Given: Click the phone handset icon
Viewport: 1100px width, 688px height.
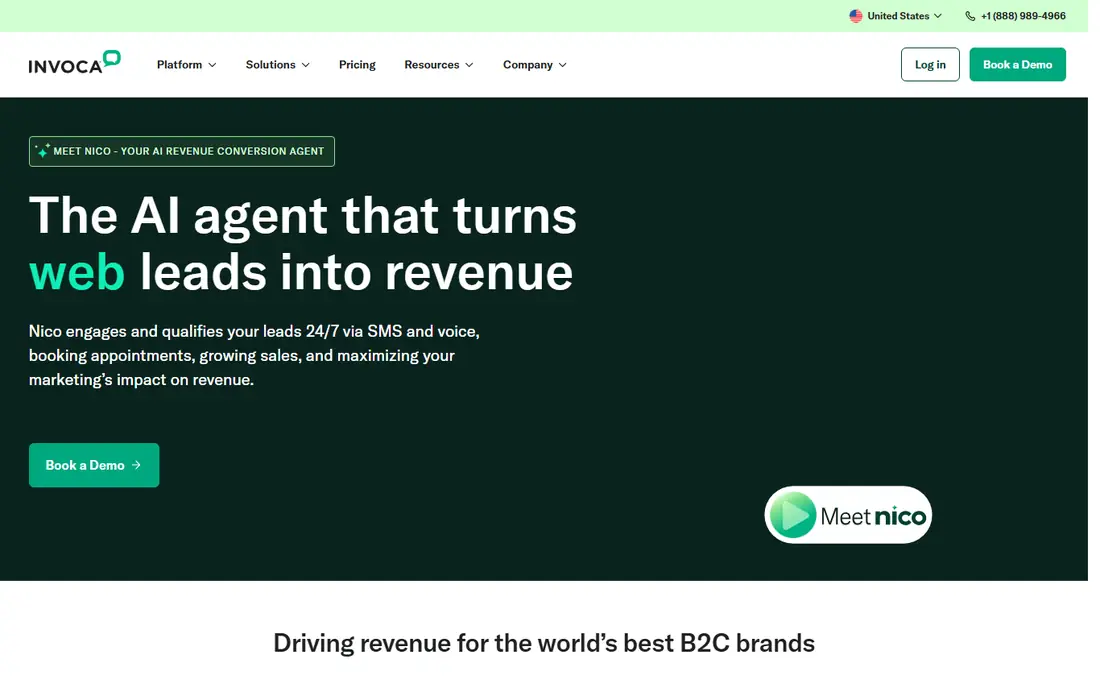Looking at the screenshot, I should [970, 16].
